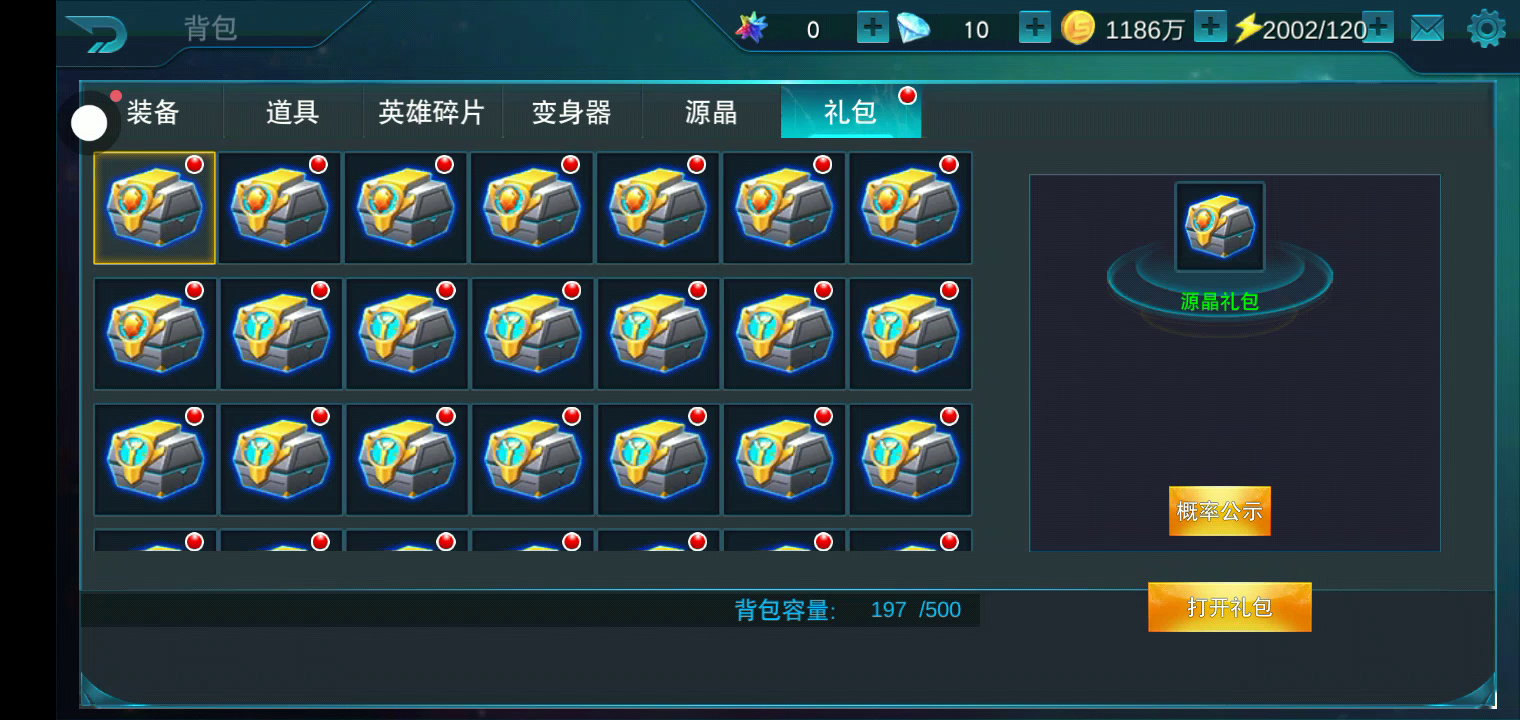Click the 概率公示 button

point(1220,511)
